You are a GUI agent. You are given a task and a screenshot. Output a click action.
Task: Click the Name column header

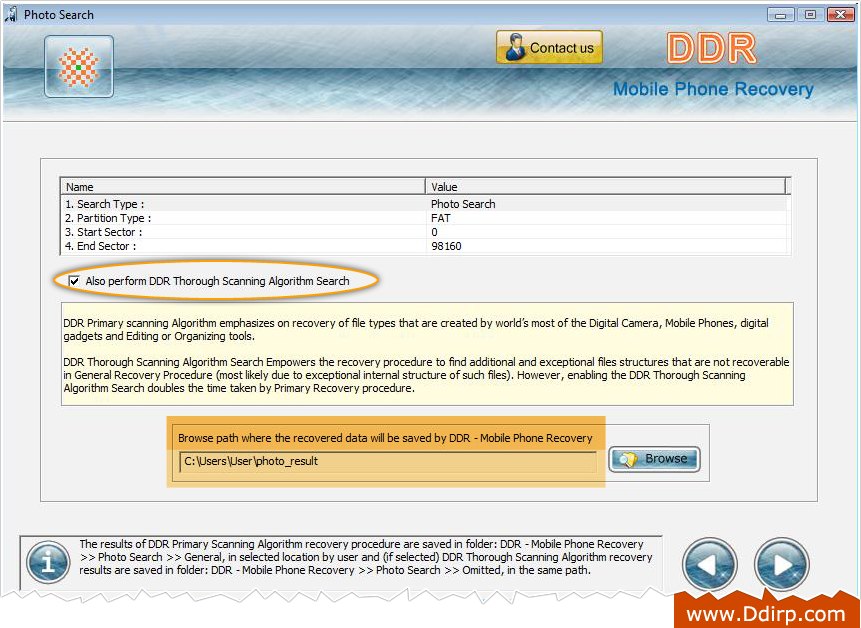243,187
